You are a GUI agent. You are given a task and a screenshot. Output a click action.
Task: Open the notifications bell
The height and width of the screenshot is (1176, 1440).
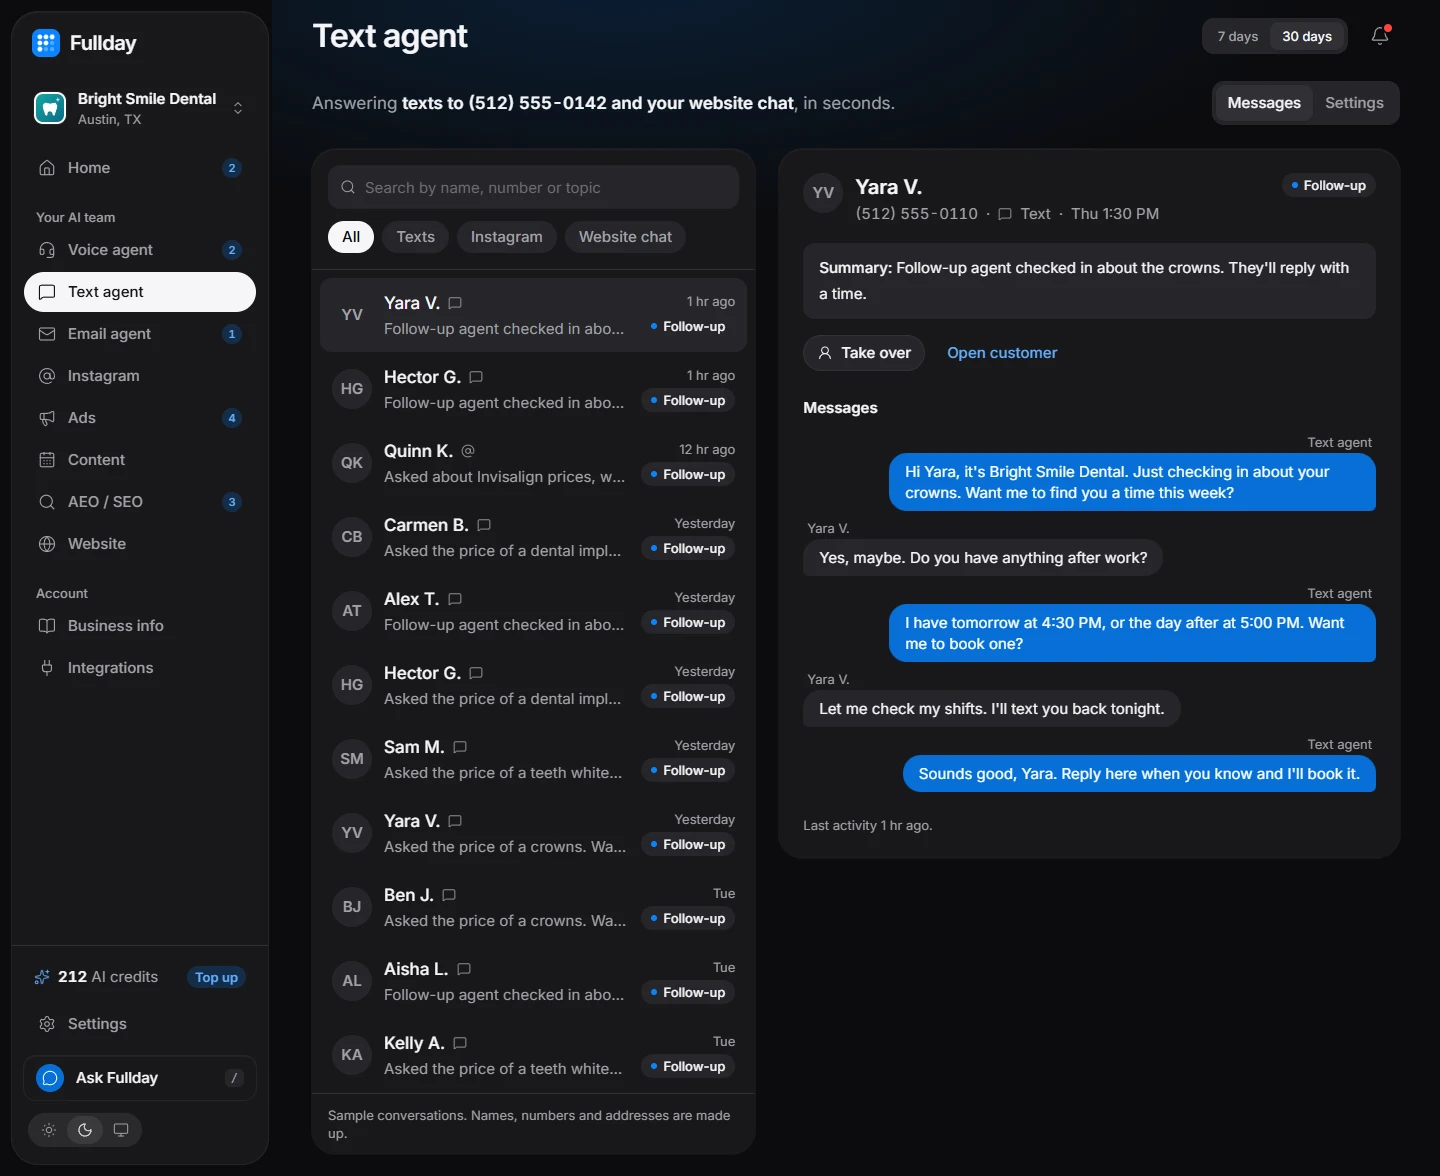(x=1380, y=36)
